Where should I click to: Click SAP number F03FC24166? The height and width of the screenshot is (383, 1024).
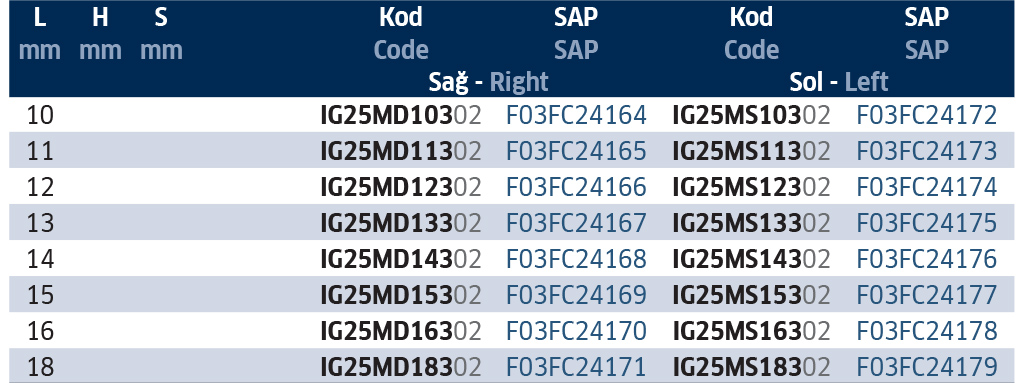[x=577, y=188]
